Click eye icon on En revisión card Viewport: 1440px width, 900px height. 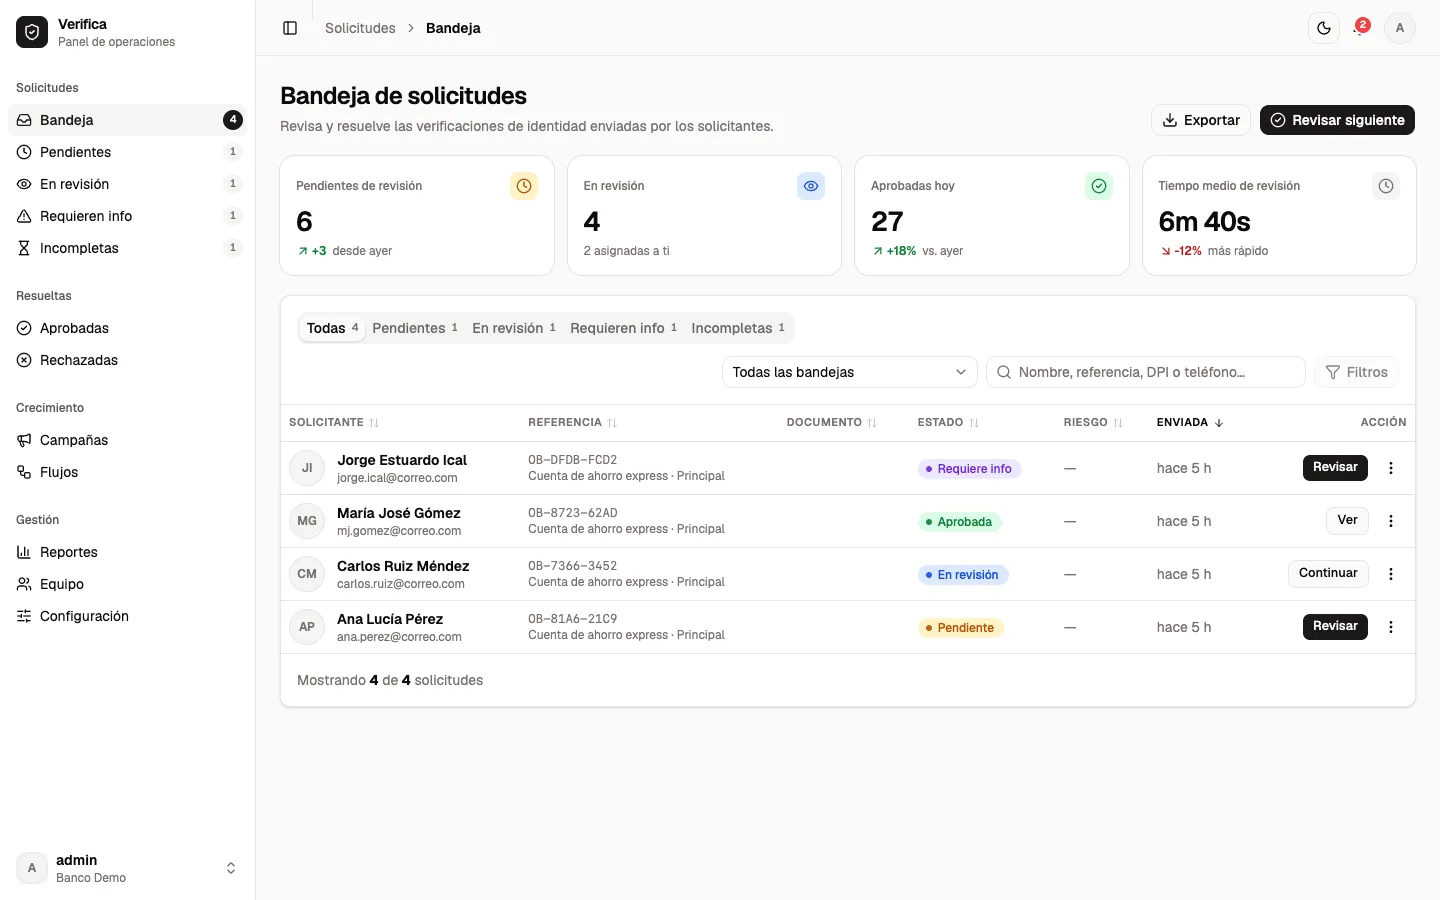click(811, 186)
